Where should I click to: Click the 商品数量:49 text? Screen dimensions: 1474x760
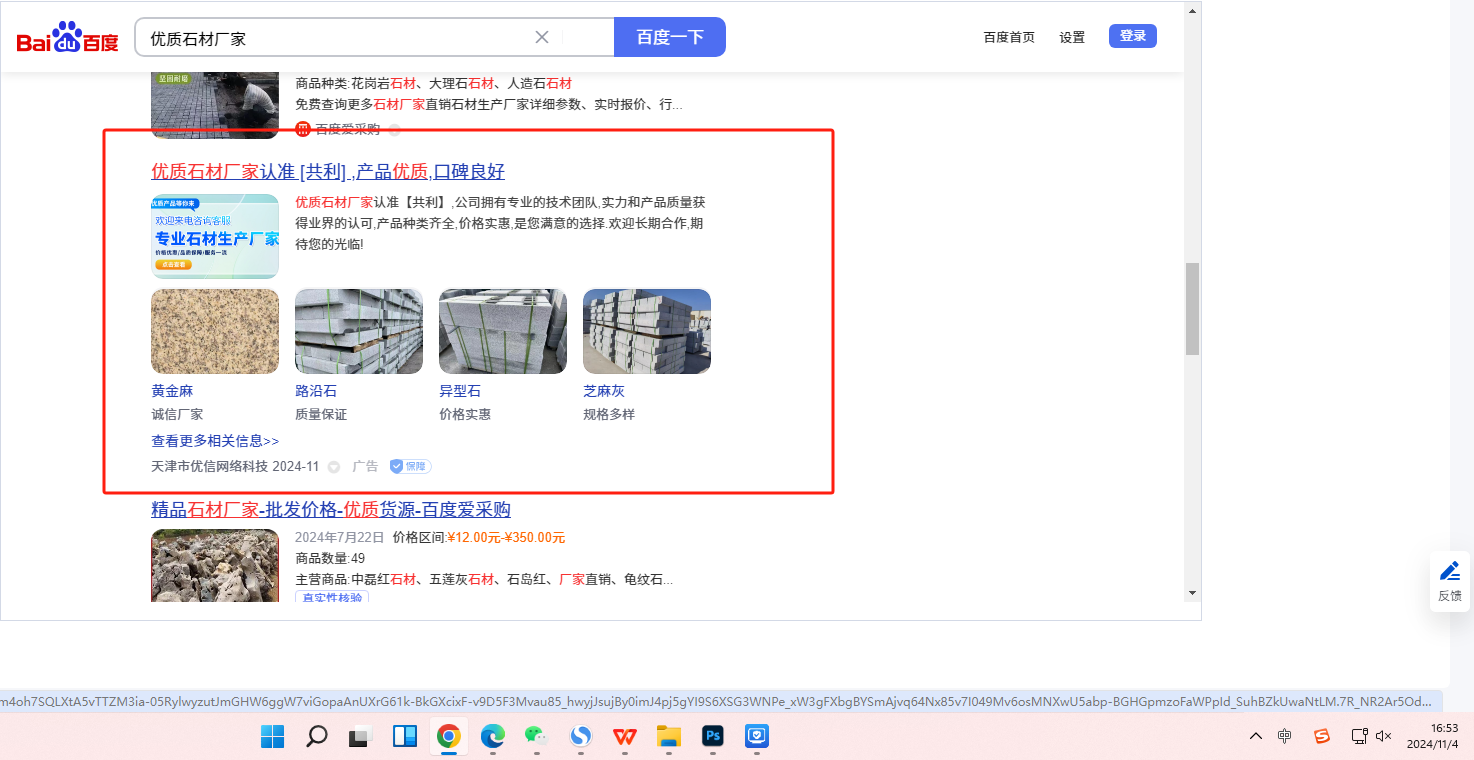[x=330, y=558]
